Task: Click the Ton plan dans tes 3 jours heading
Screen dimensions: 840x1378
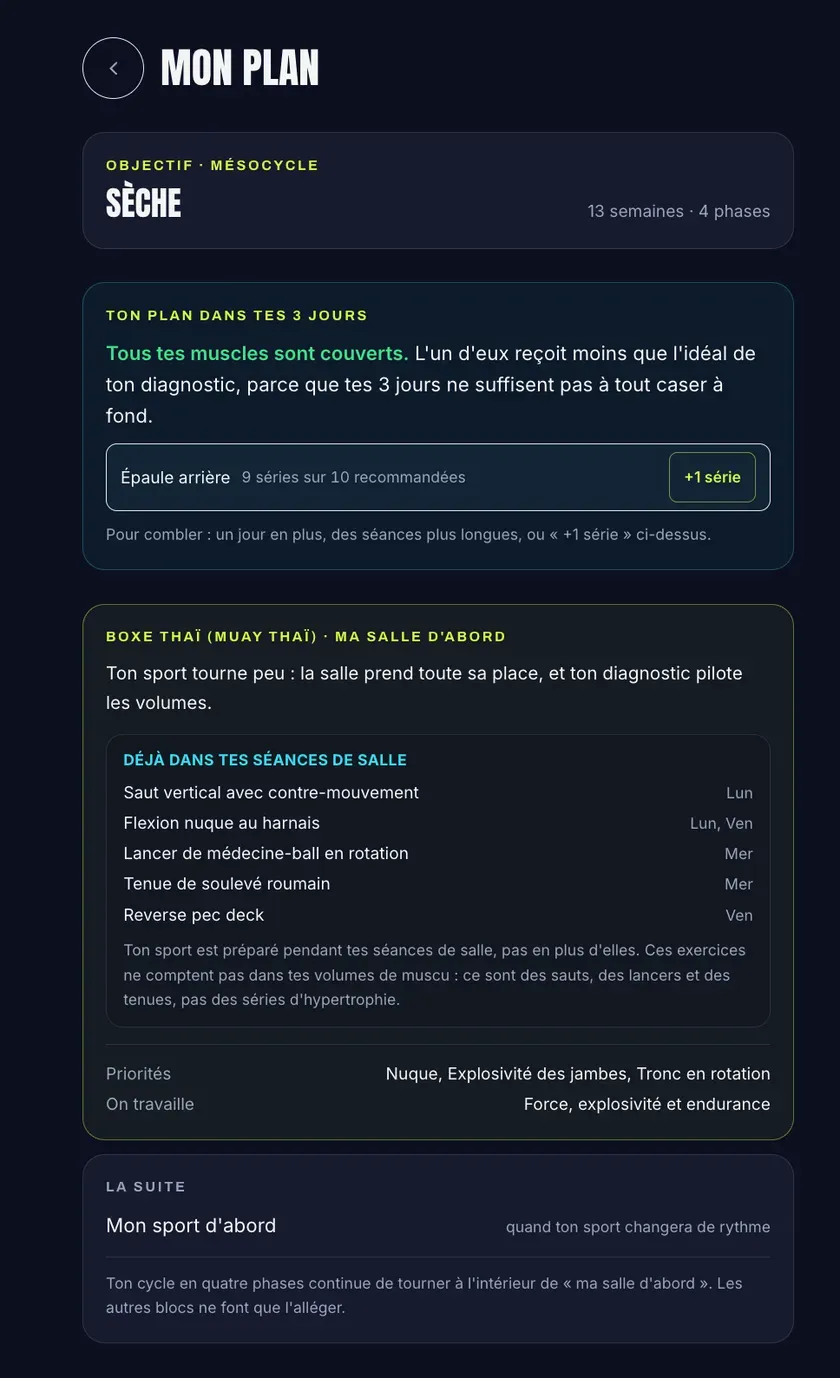Action: (237, 315)
